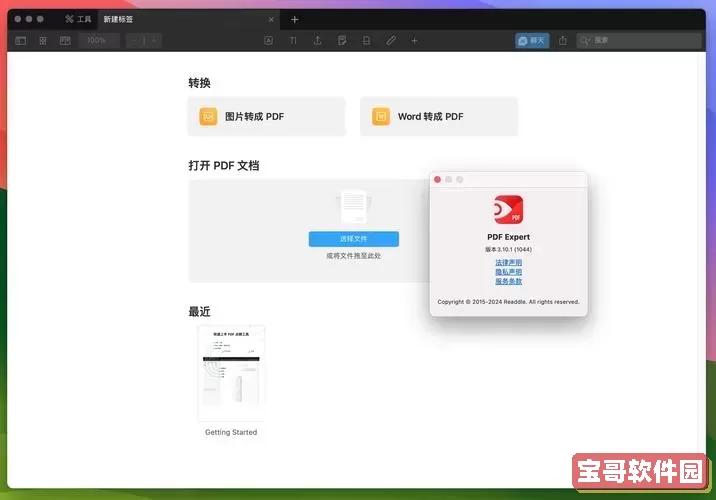Click the Getting Started file name
The image size is (716, 500).
231,432
